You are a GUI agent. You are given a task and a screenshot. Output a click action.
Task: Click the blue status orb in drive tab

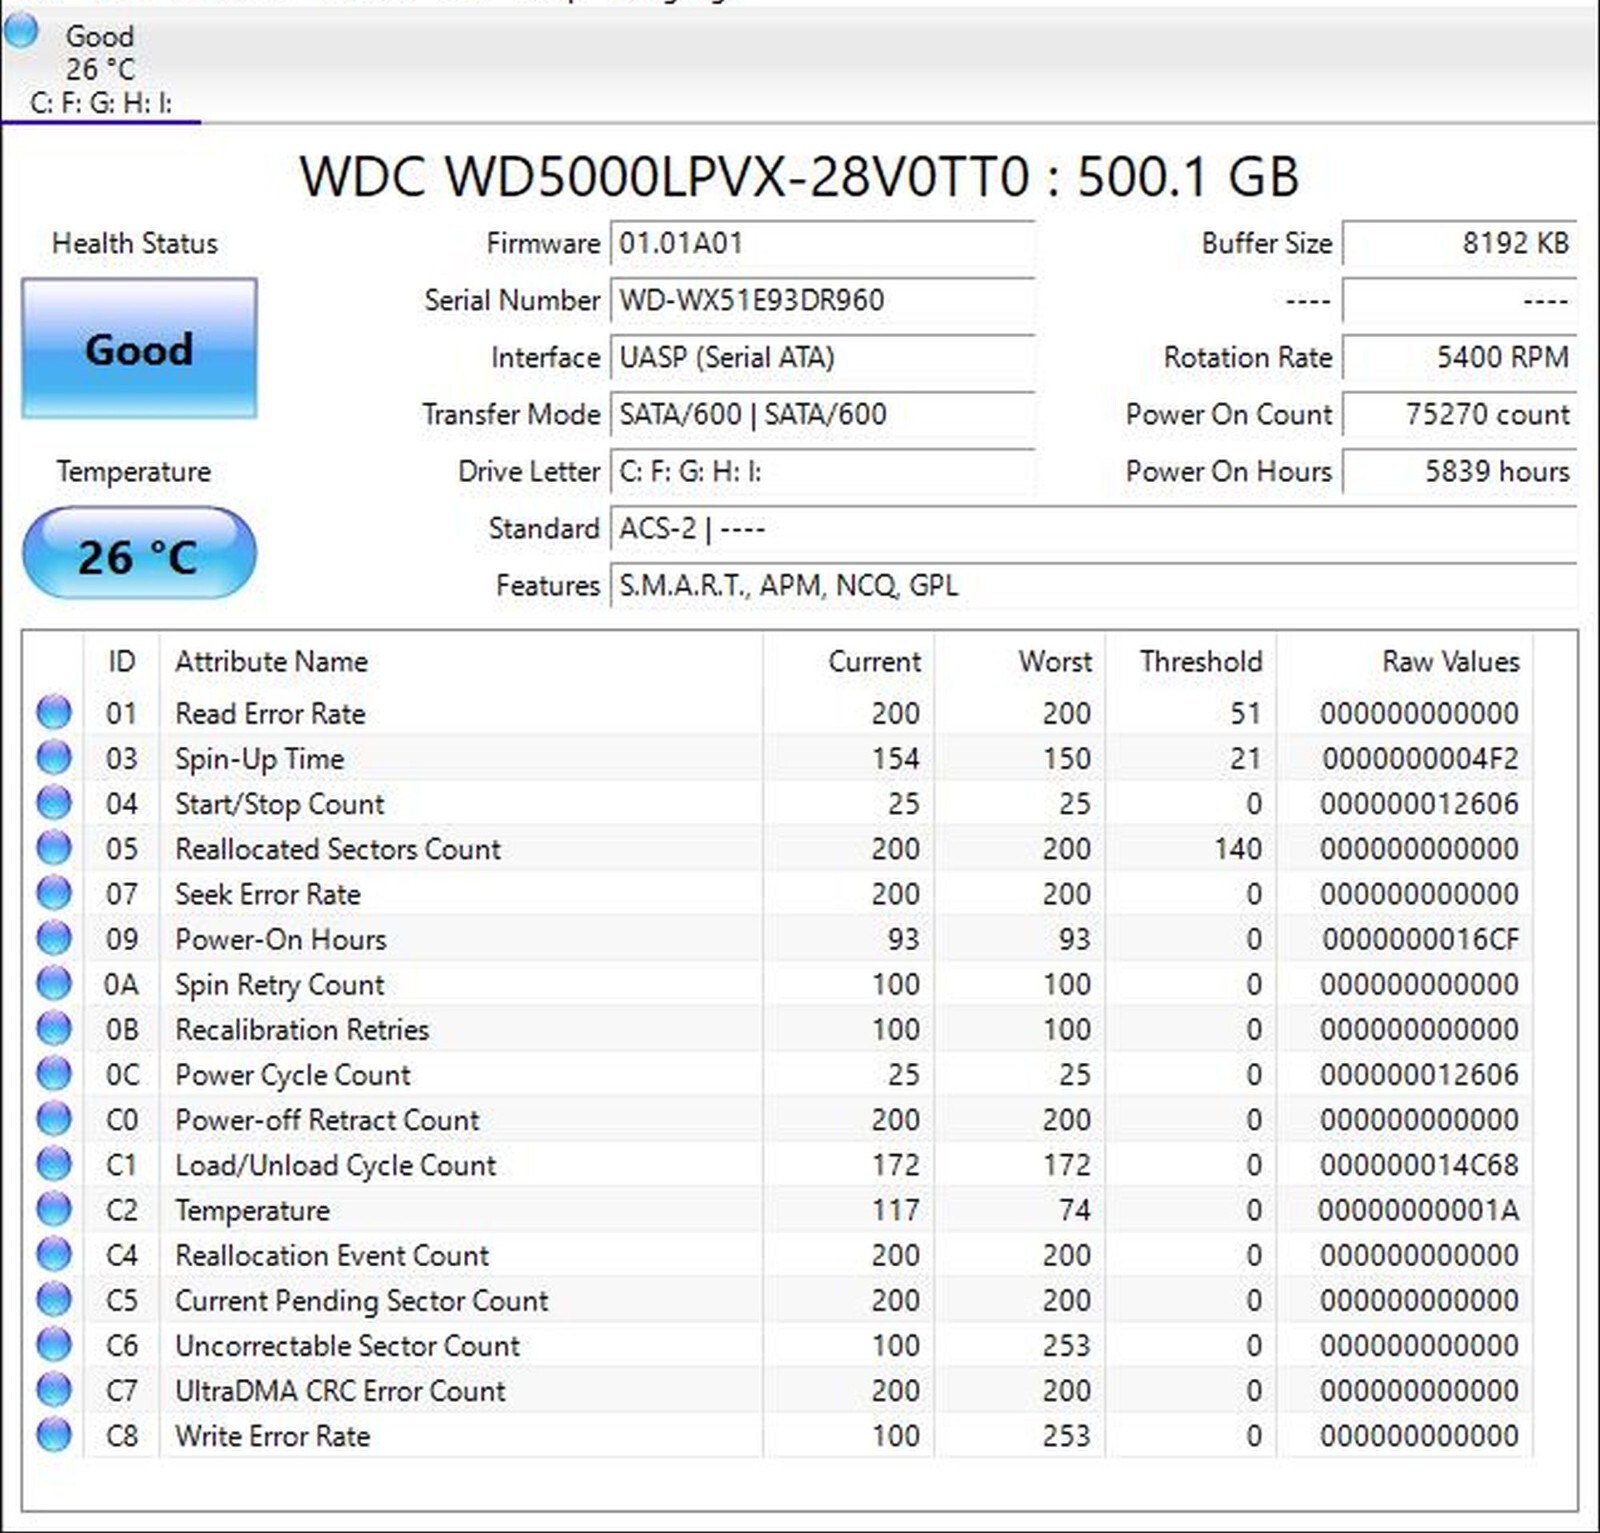pos(20,31)
